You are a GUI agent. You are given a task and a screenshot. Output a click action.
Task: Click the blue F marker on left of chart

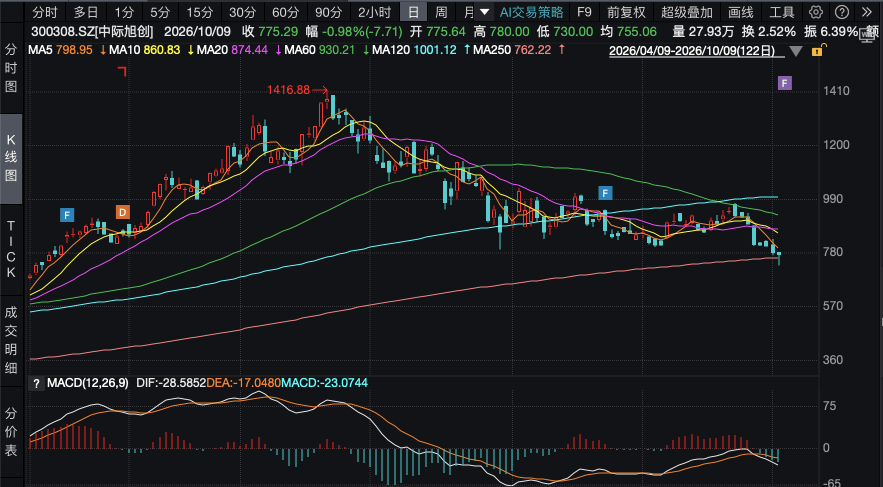(x=66, y=215)
